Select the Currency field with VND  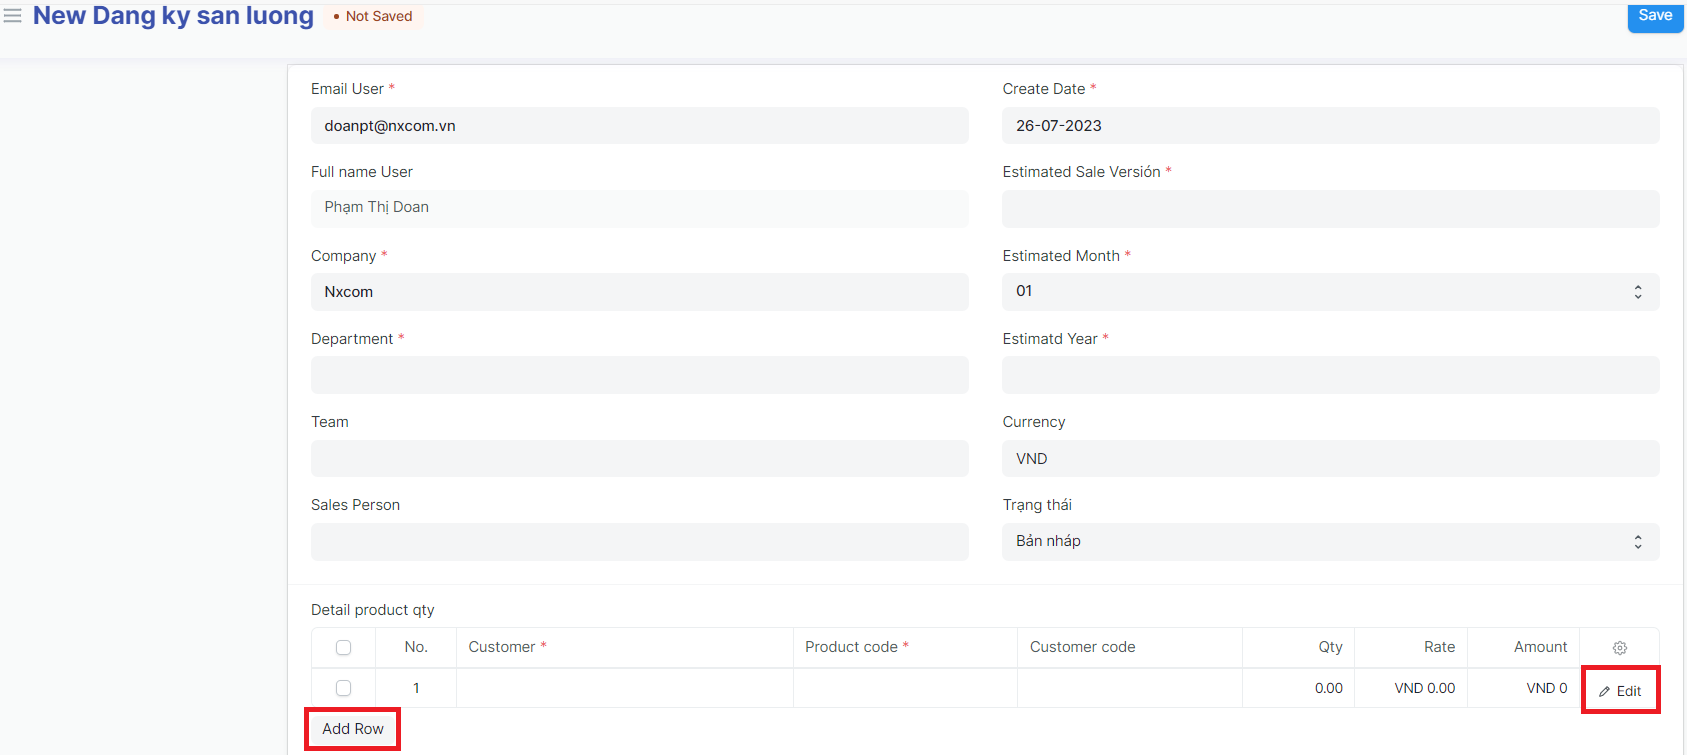tap(1330, 459)
